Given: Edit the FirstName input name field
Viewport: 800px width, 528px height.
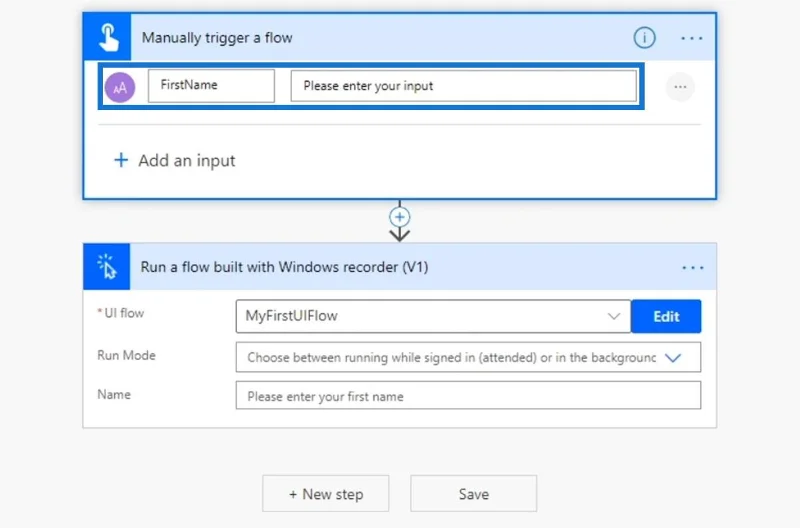Looking at the screenshot, I should (211, 86).
